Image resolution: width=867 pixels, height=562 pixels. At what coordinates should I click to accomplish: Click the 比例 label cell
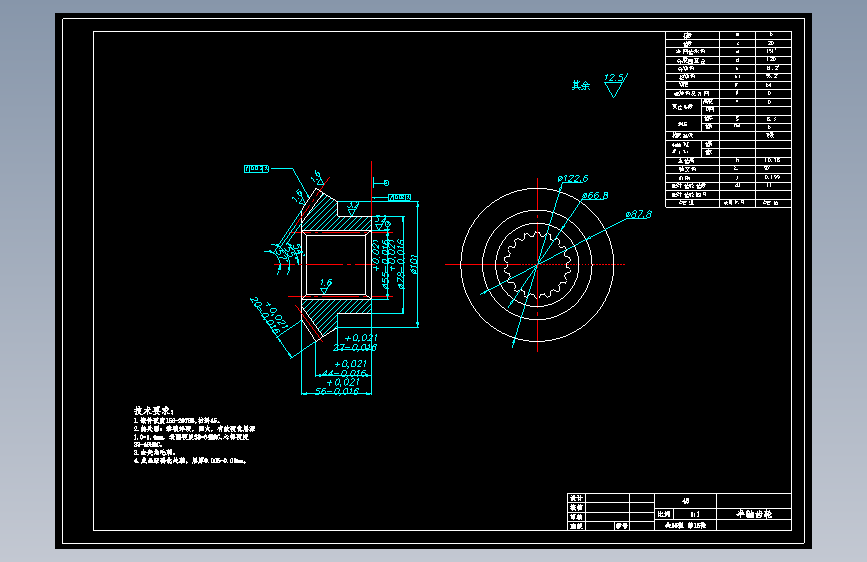(664, 514)
